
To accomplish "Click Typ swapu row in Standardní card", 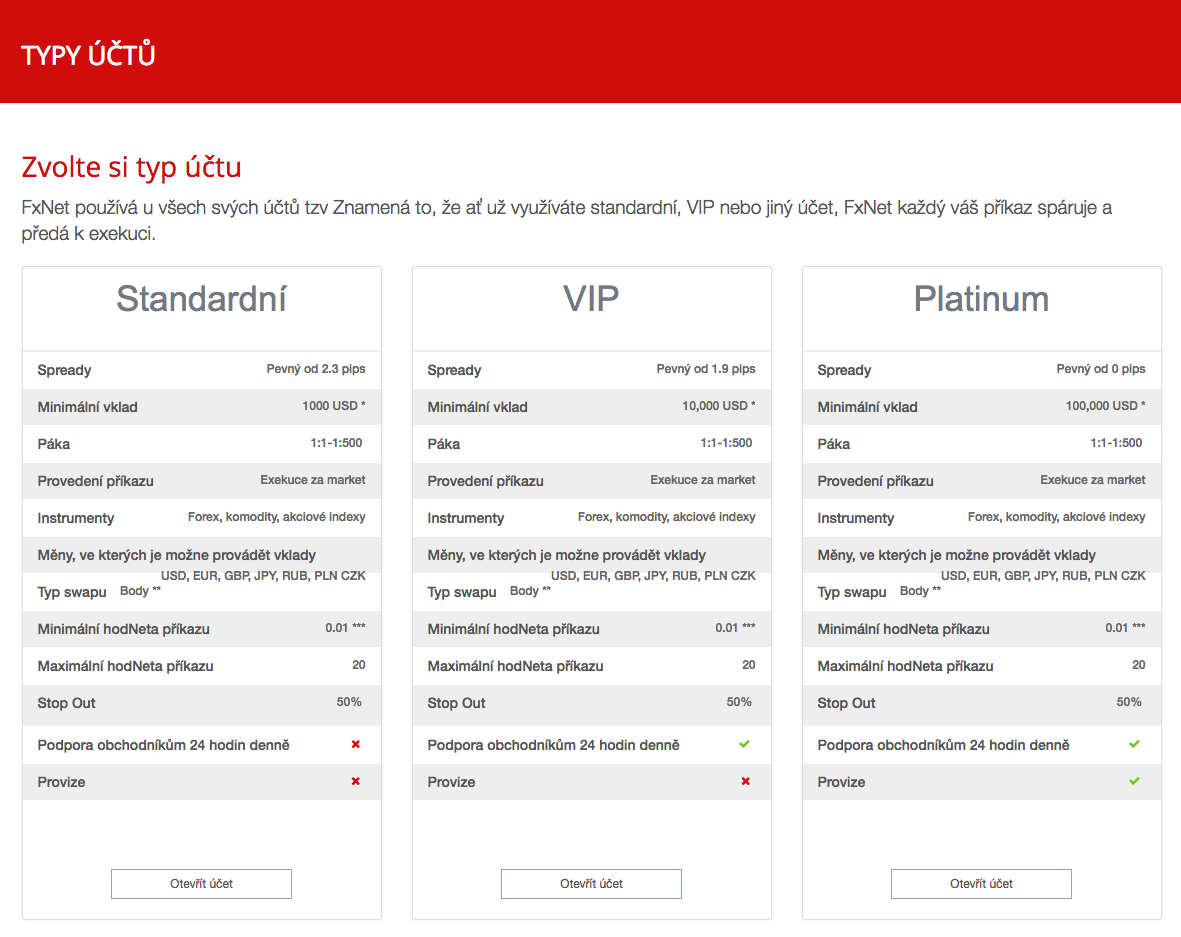I will [201, 592].
